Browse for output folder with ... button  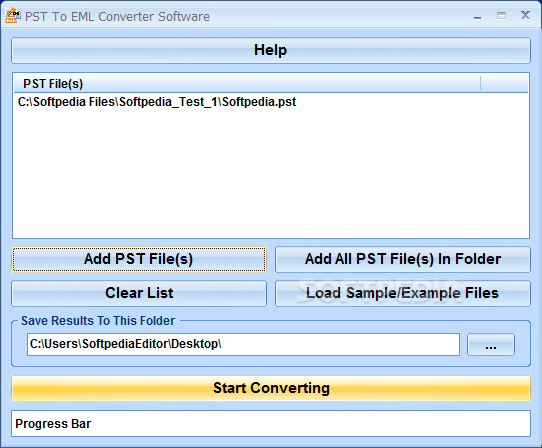491,344
